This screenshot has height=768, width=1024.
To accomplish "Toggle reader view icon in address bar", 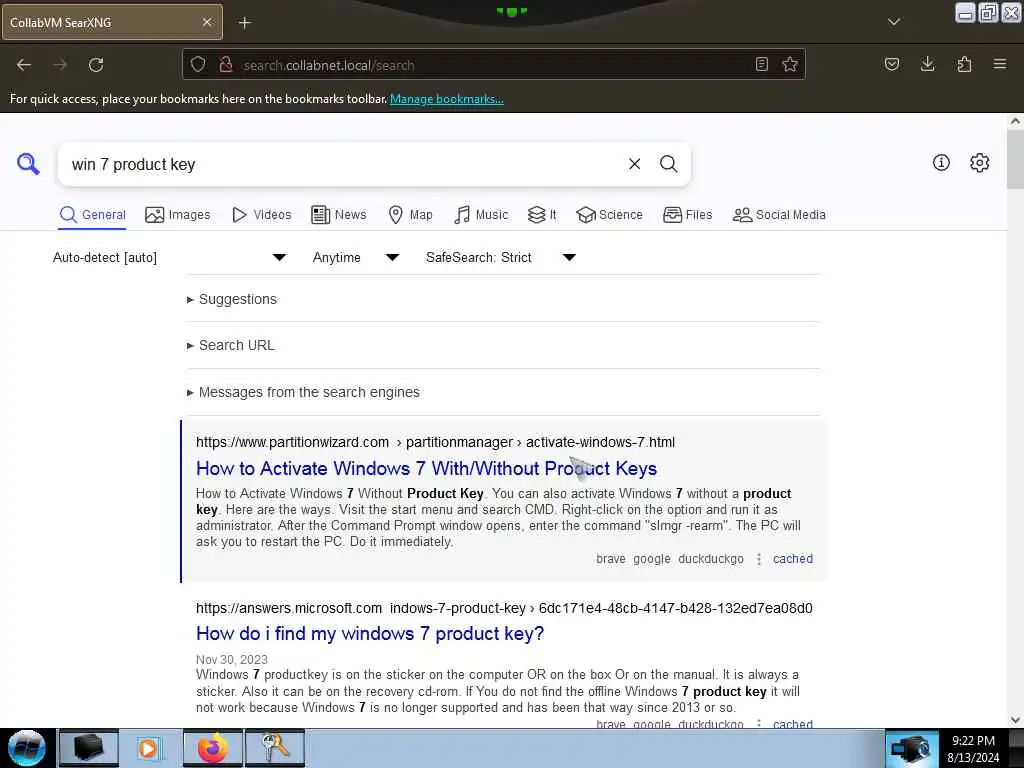I will click(x=761, y=64).
